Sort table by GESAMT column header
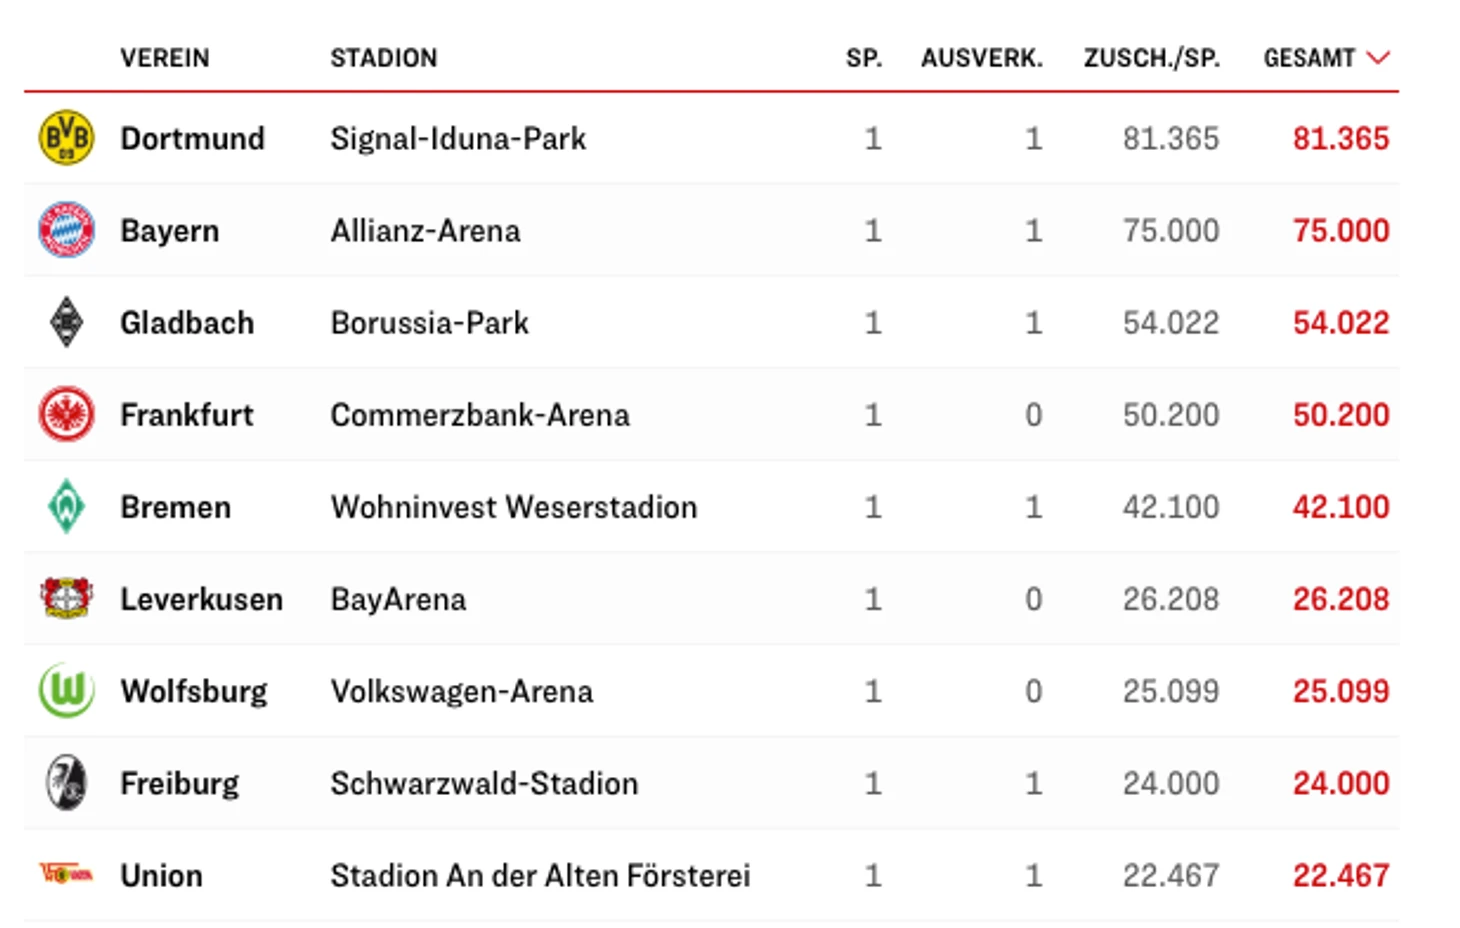Screen dimensions: 1460x928 point(1309,58)
